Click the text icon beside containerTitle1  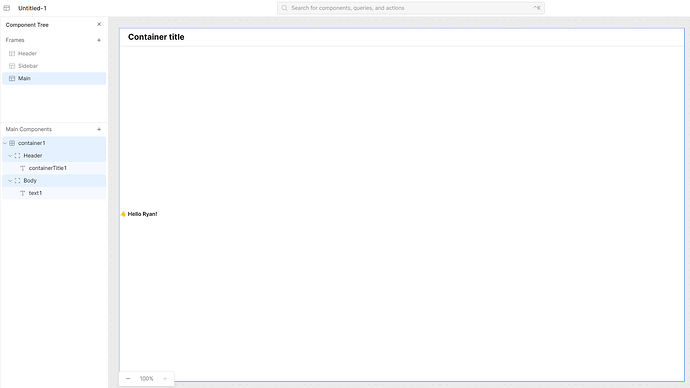pyautogui.click(x=22, y=168)
